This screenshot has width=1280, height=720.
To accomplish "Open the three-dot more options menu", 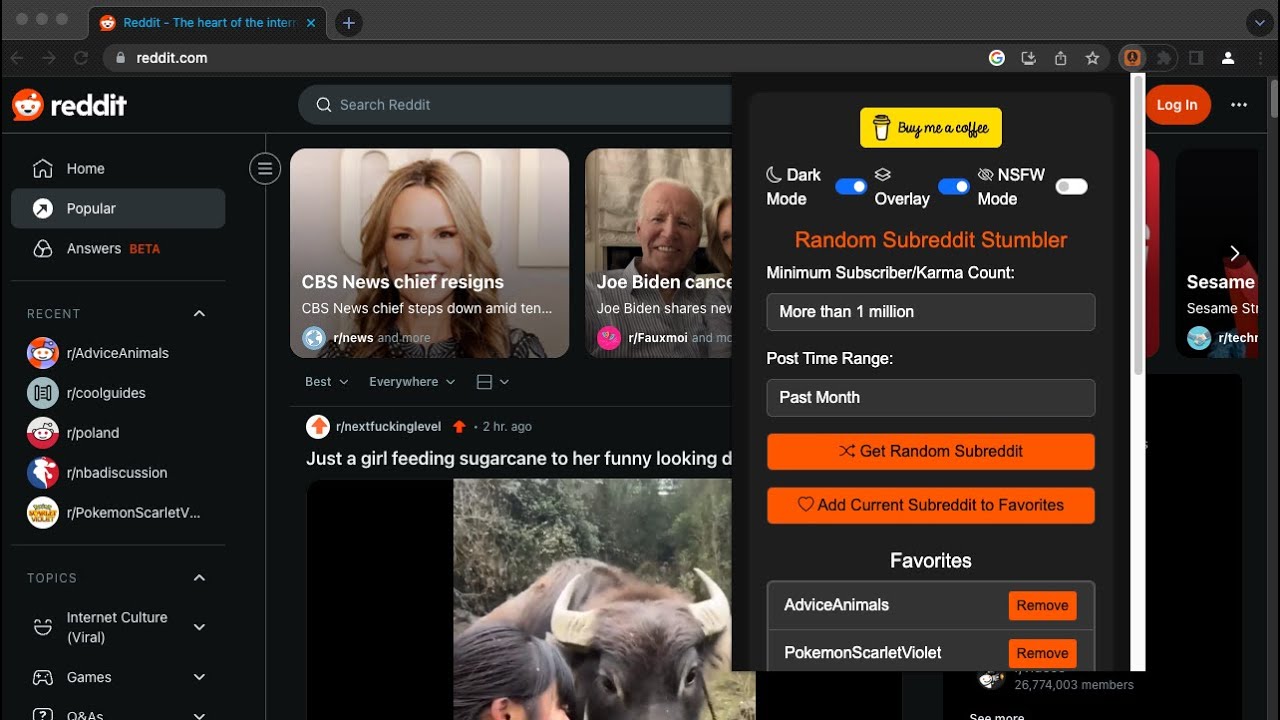I will [x=1239, y=105].
